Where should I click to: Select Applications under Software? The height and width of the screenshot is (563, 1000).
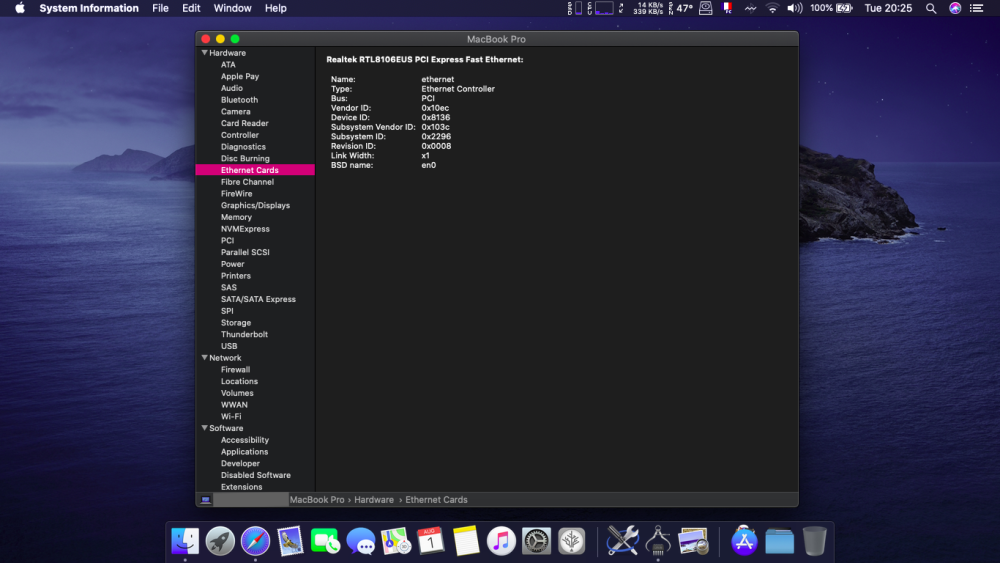244,452
